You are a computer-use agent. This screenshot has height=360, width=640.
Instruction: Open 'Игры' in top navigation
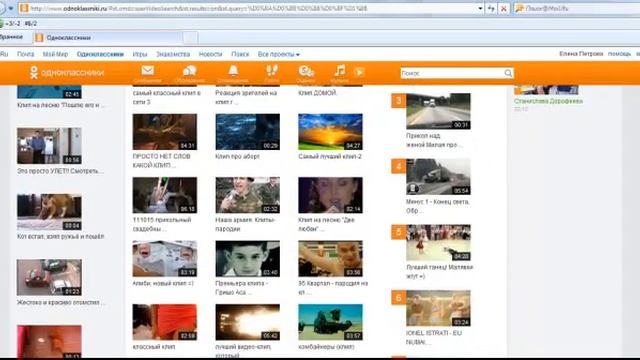(140, 54)
